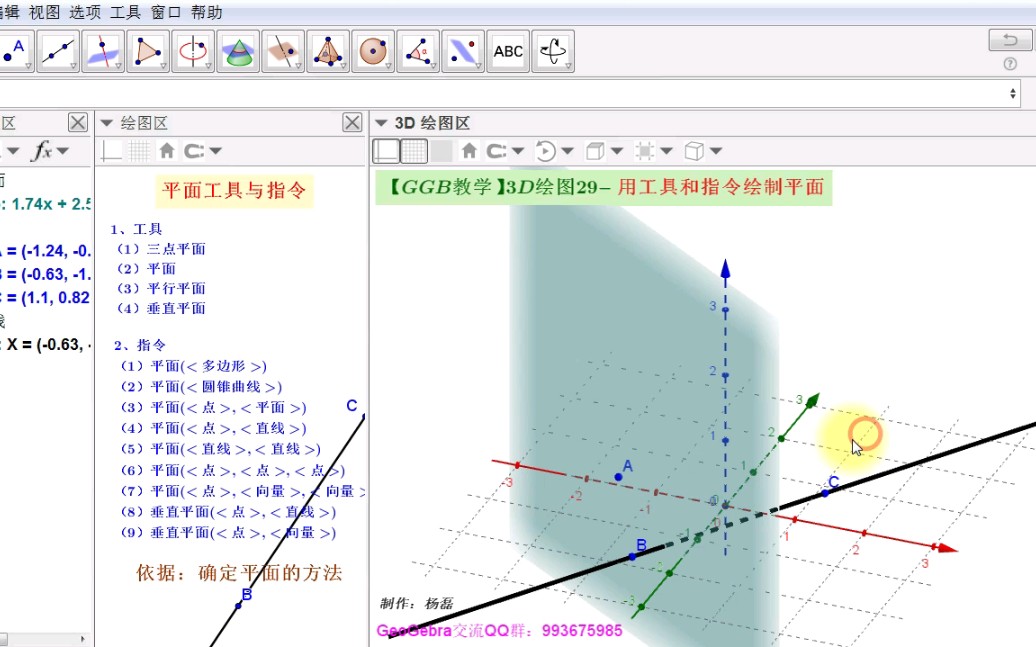Image resolution: width=1036 pixels, height=647 pixels.
Task: Toggle the axes display in the 3D view
Action: 388,150
